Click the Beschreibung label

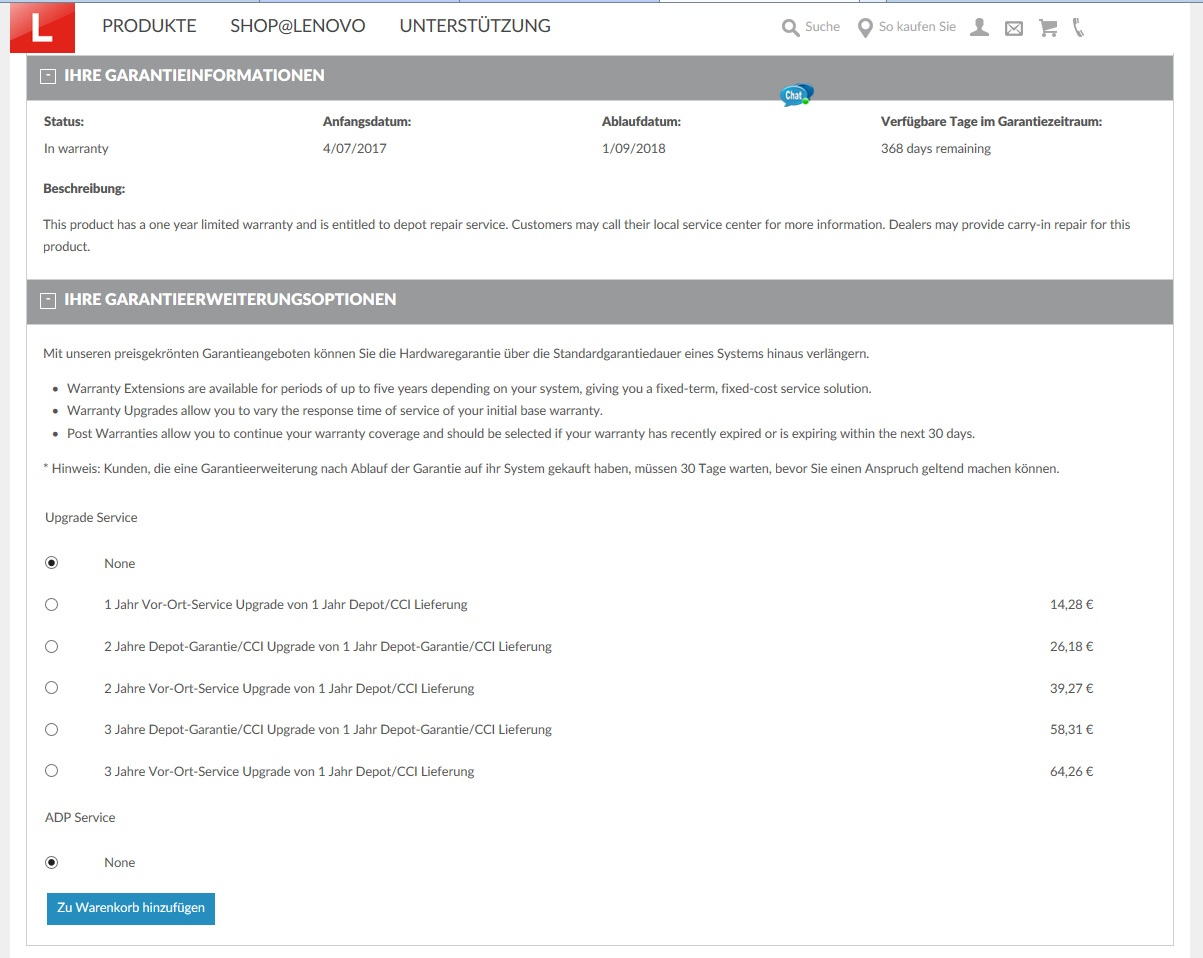pyautogui.click(x=84, y=189)
